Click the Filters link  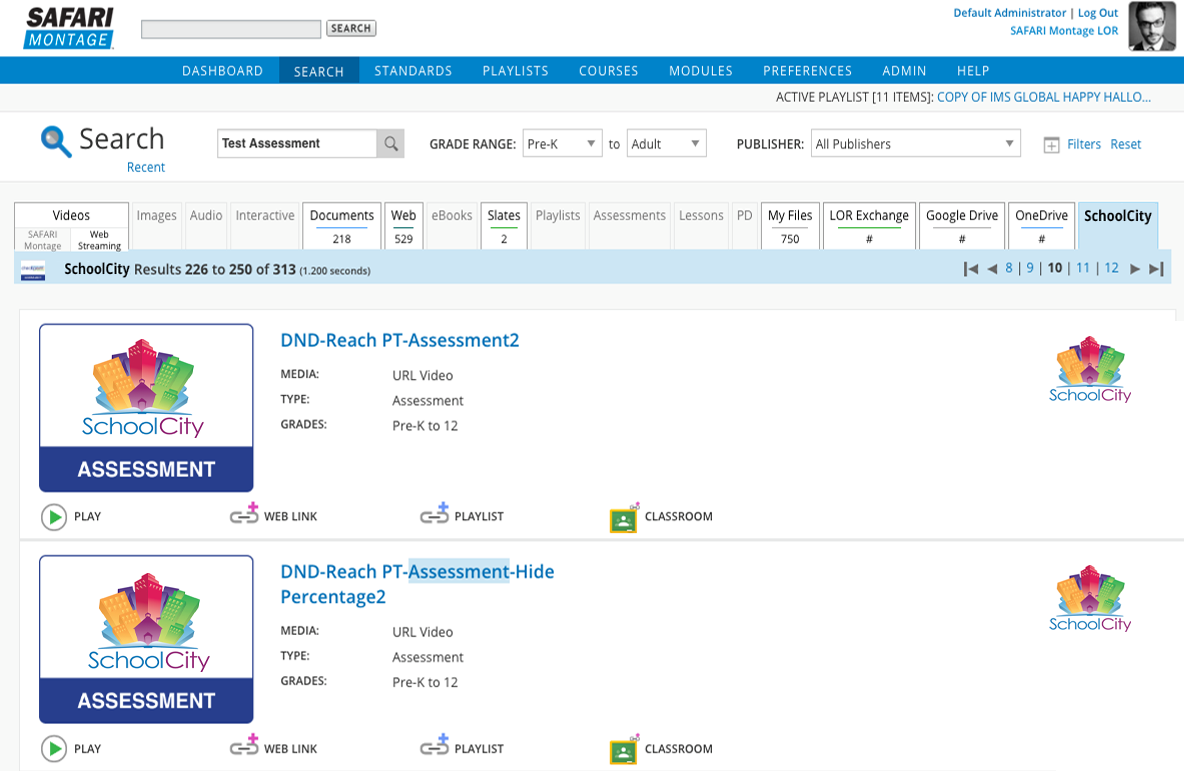(1084, 144)
